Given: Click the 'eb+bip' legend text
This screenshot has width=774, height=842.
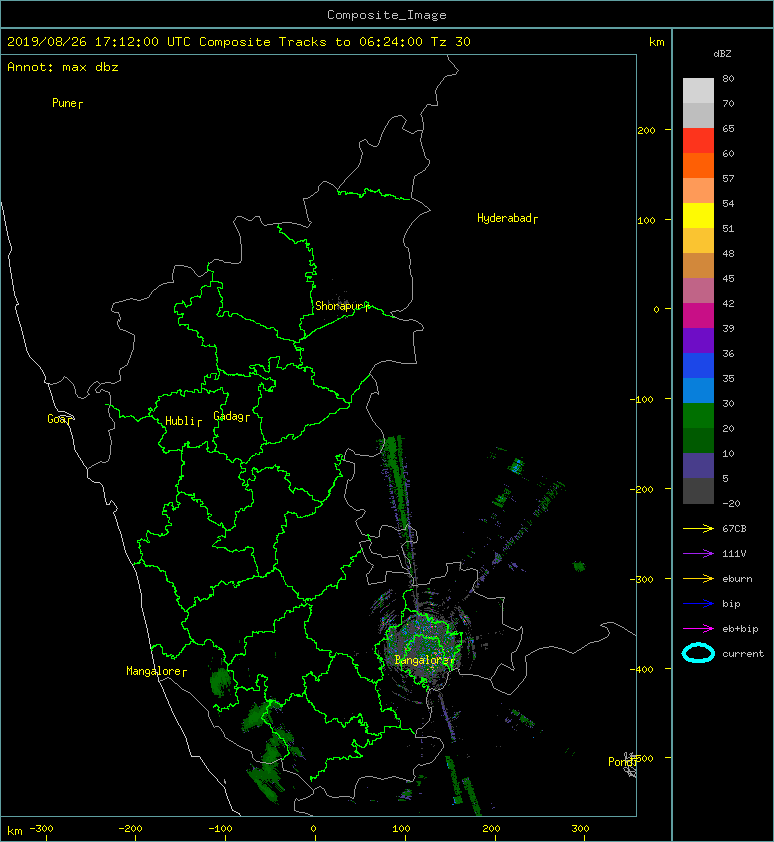Looking at the screenshot, I should [x=740, y=629].
